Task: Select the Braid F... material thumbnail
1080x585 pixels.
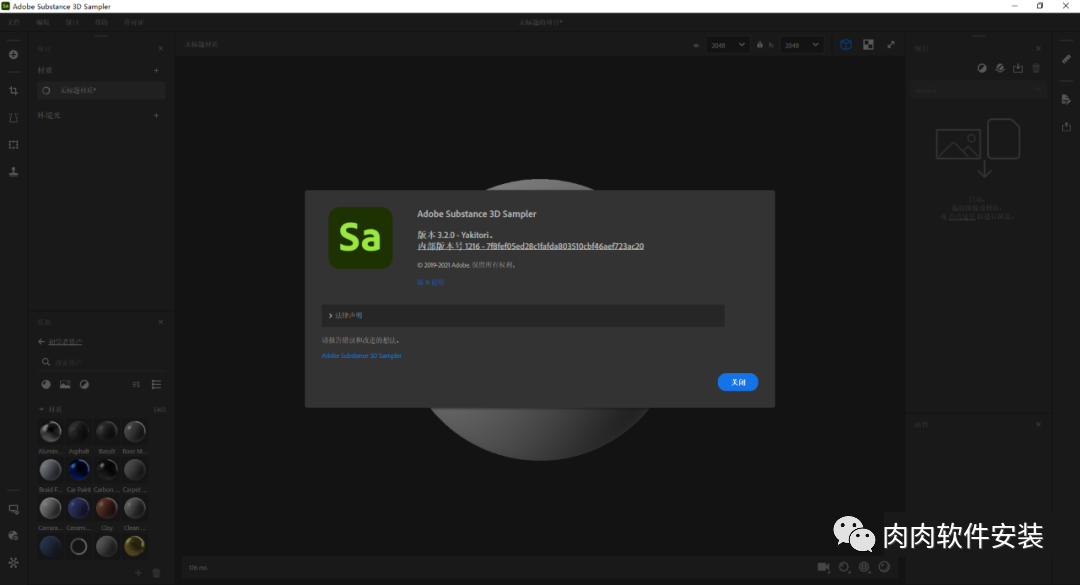Action: 50,470
